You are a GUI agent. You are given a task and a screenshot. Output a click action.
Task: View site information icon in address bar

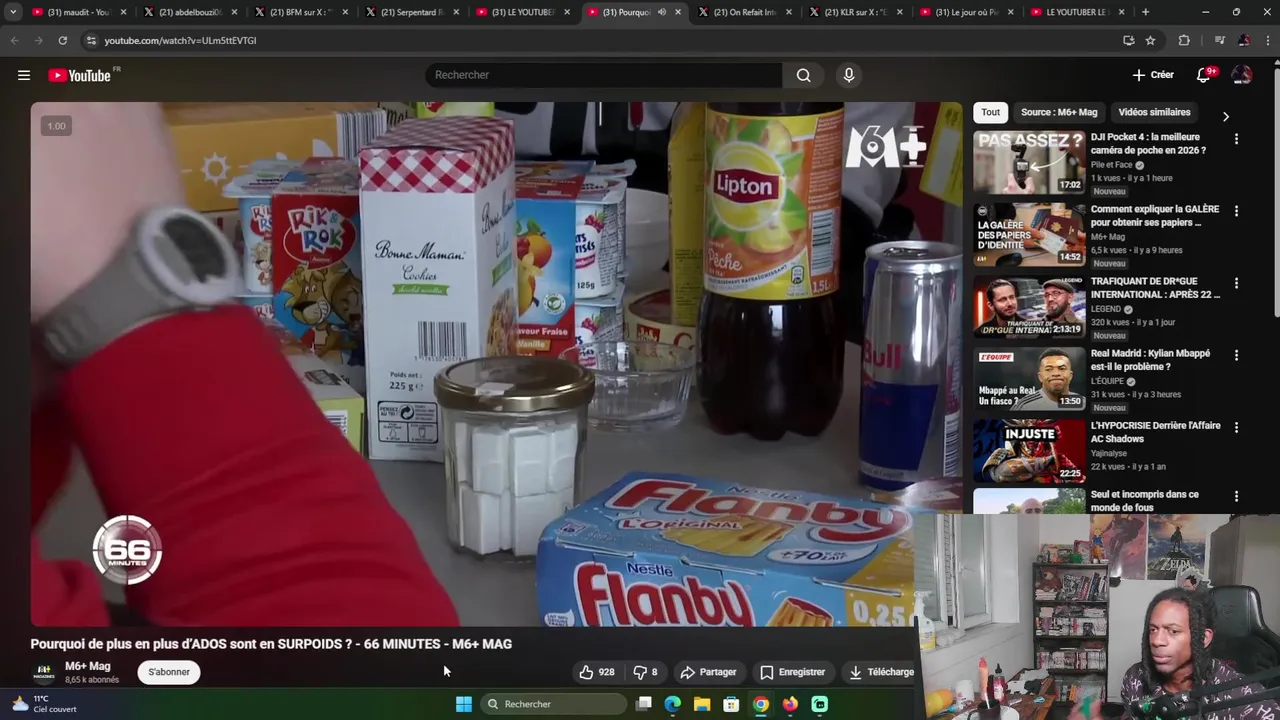(91, 40)
